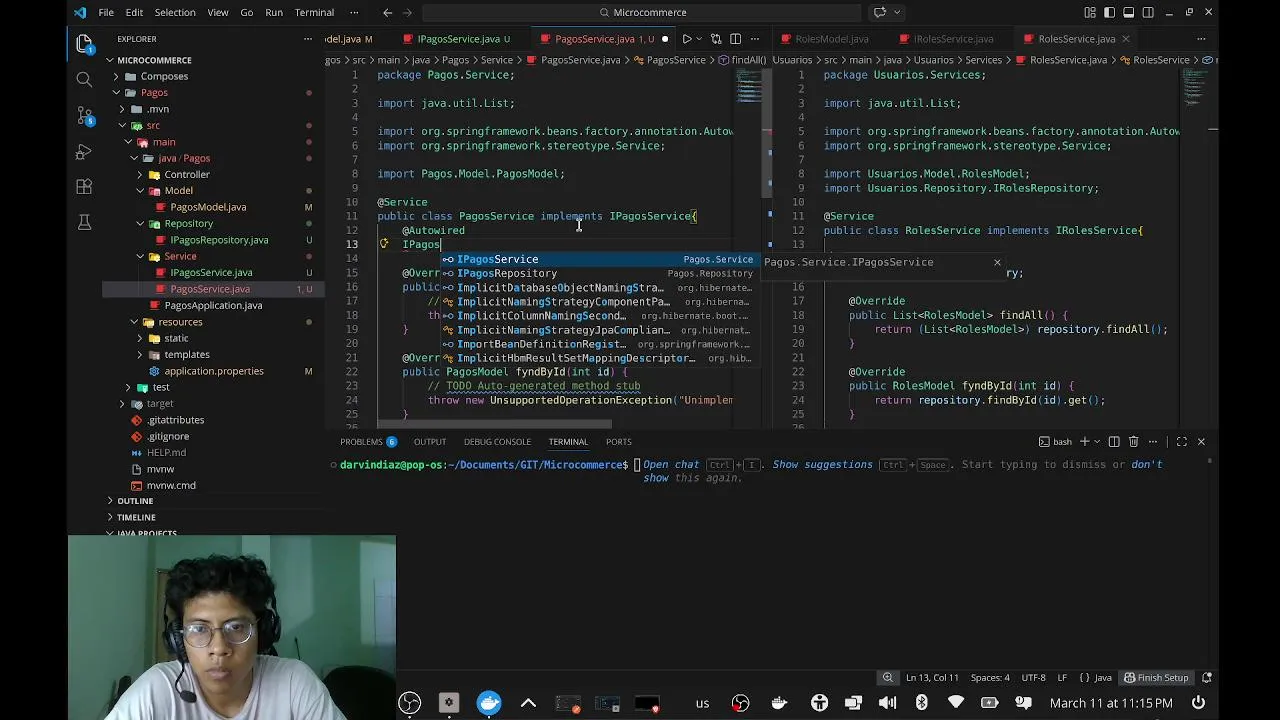
Task: Open the Explorer view in activity bar
Action: tap(84, 43)
